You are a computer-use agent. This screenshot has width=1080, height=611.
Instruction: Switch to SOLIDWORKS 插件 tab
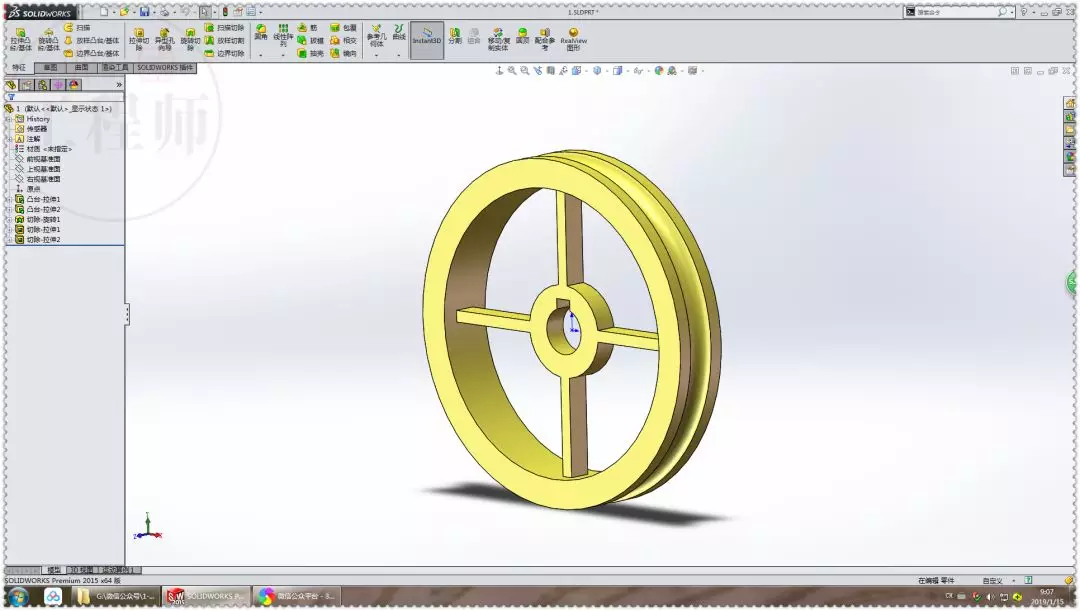165,68
